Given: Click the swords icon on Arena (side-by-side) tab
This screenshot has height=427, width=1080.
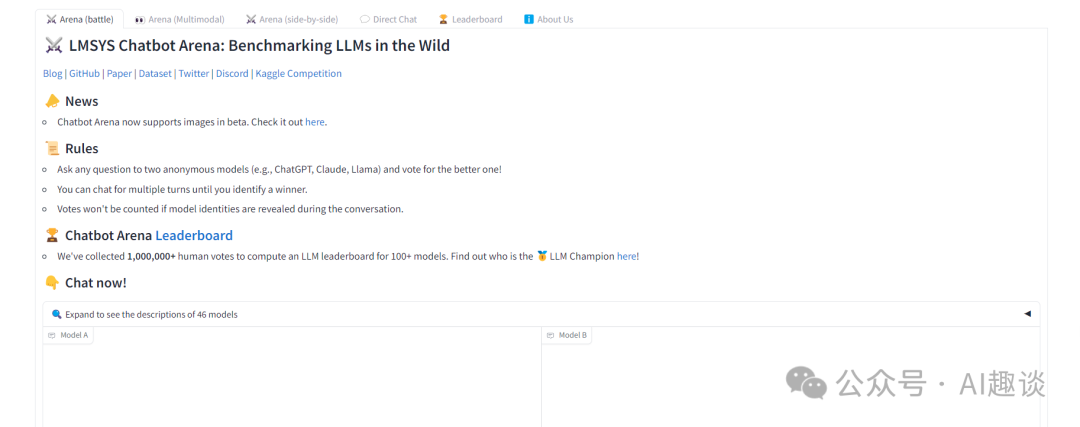Looking at the screenshot, I should 251,19.
